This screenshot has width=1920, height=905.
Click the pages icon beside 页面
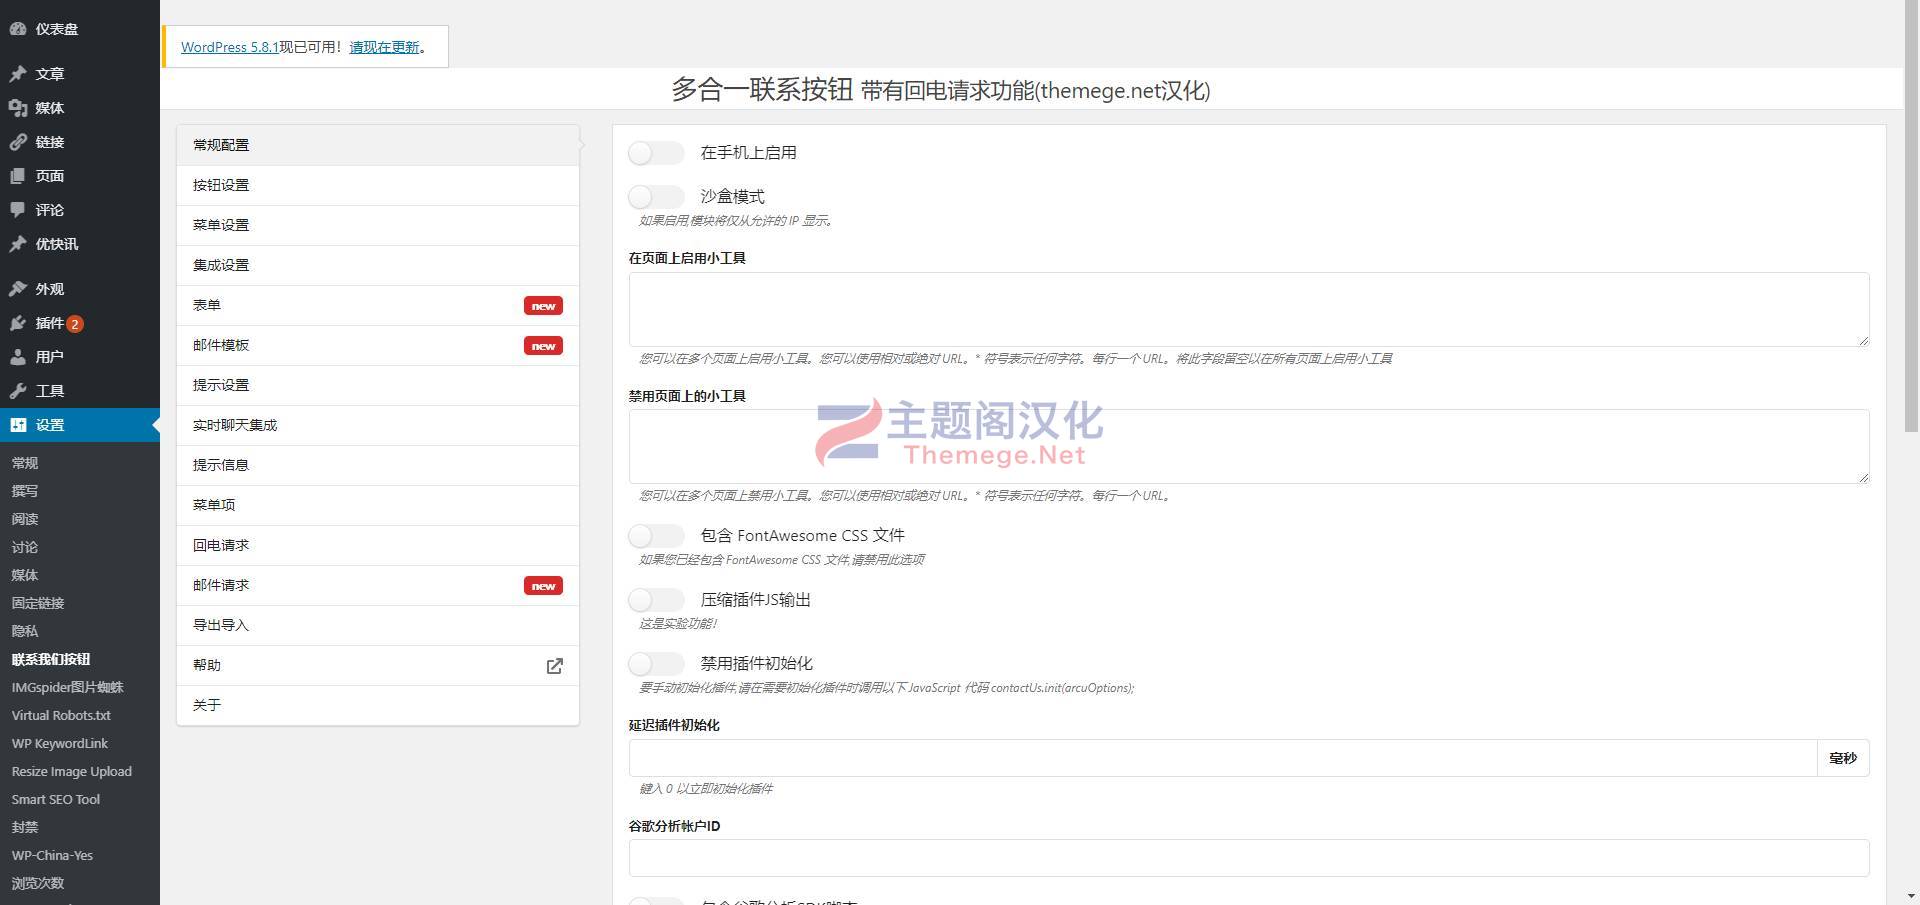pos(18,176)
